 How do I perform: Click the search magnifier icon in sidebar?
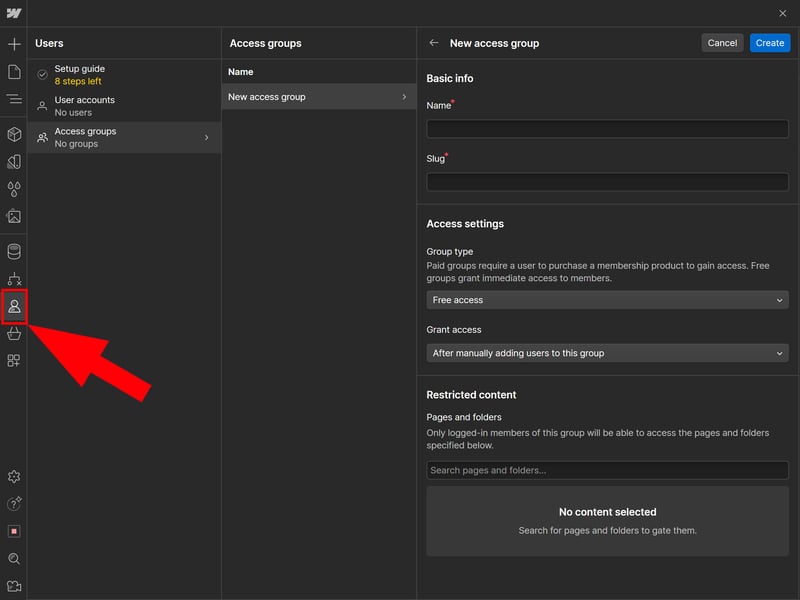14,559
